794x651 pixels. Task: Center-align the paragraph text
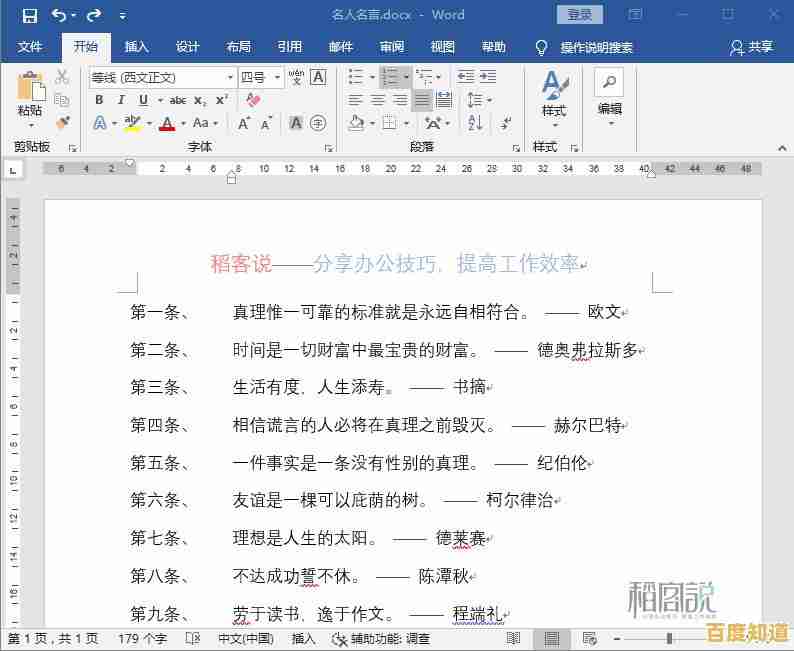click(x=378, y=100)
